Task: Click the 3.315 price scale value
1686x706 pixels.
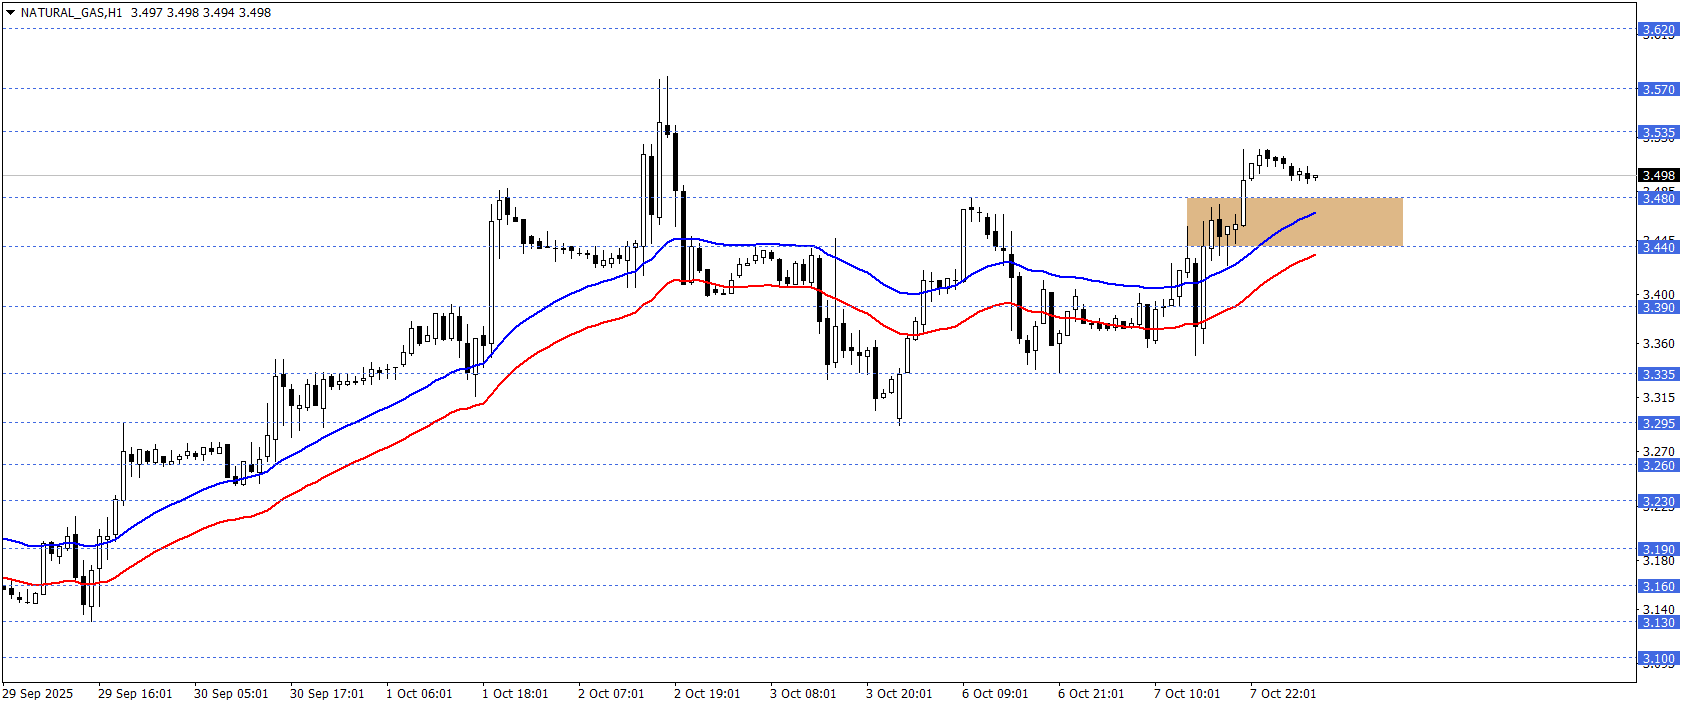Action: [1659, 398]
